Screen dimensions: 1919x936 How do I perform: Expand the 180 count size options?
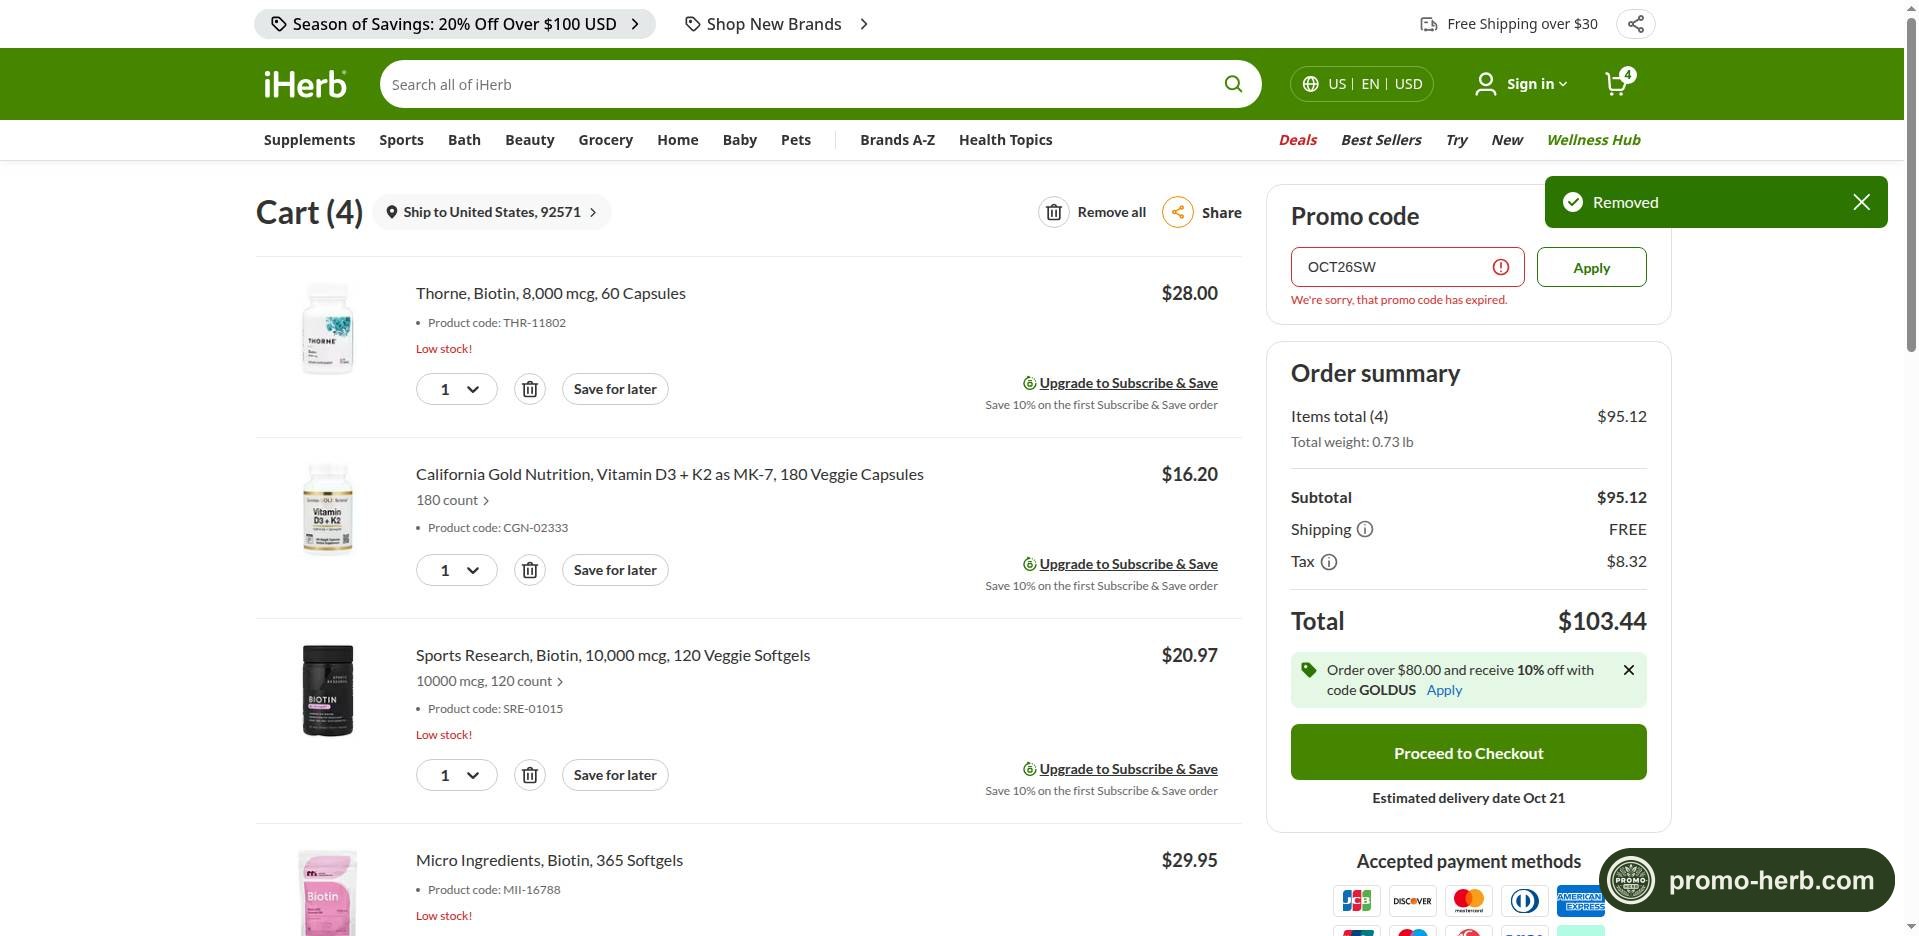453,500
